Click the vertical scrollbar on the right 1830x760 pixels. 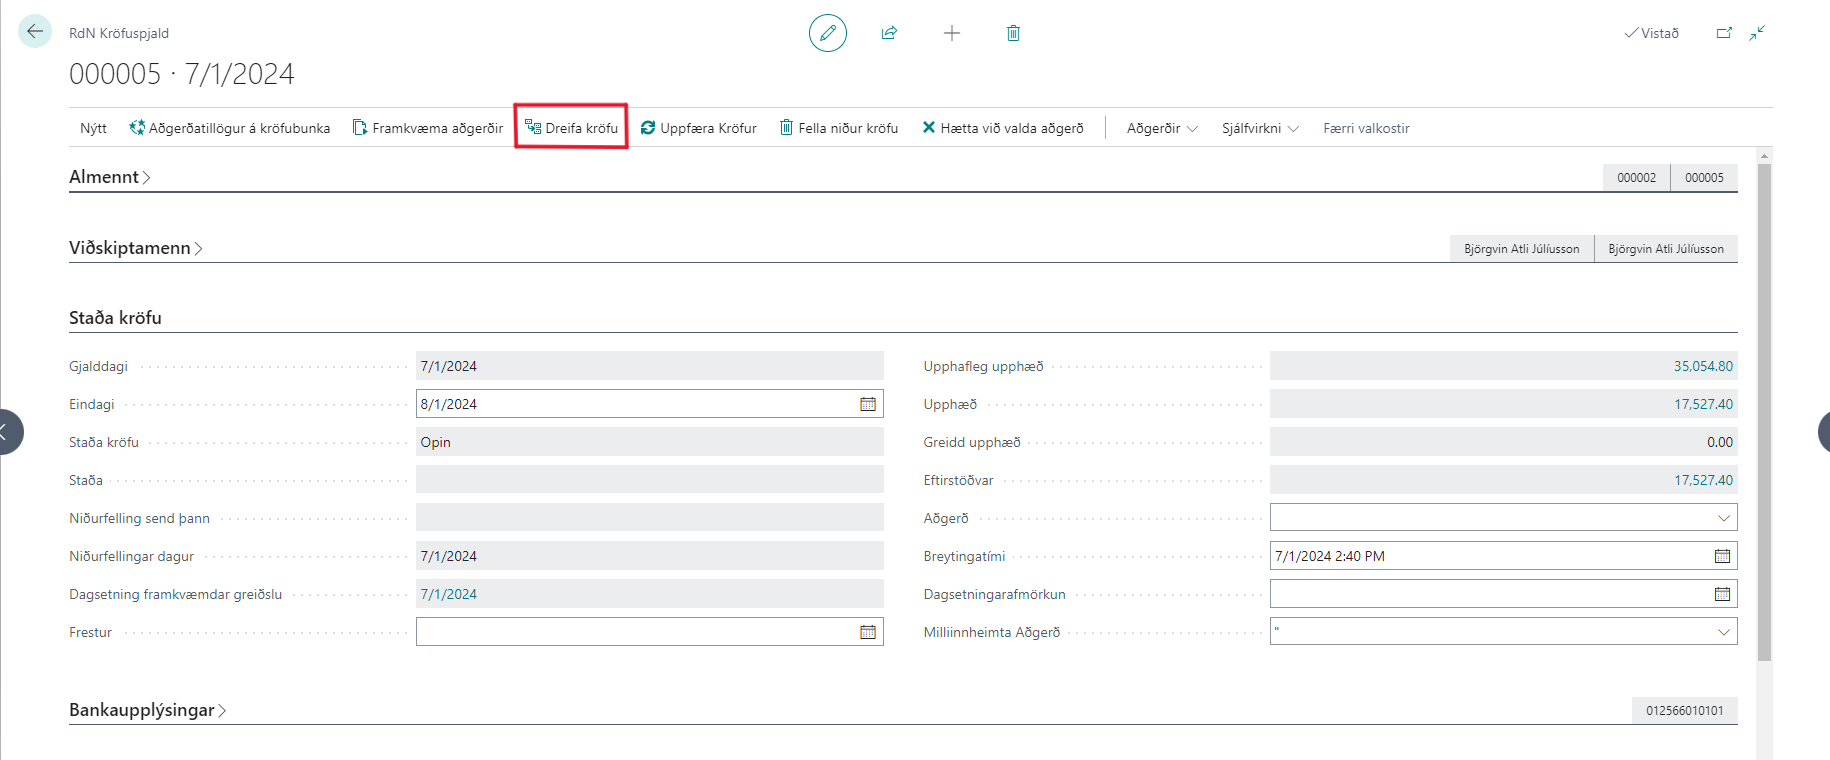click(x=1764, y=400)
